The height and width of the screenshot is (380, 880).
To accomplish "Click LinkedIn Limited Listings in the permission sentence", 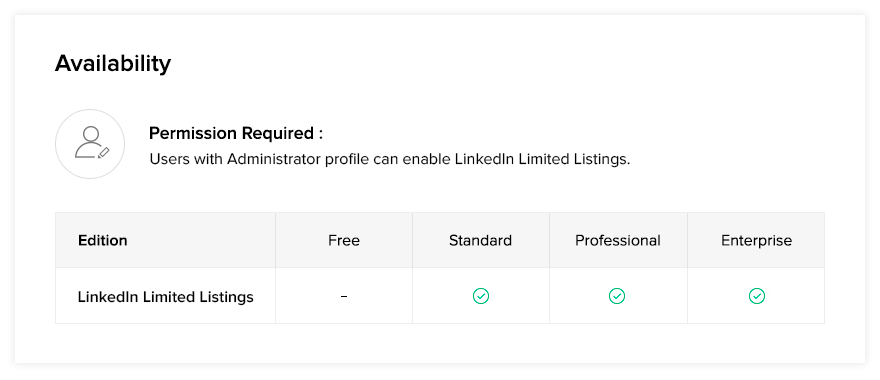I will pyautogui.click(x=542, y=159).
